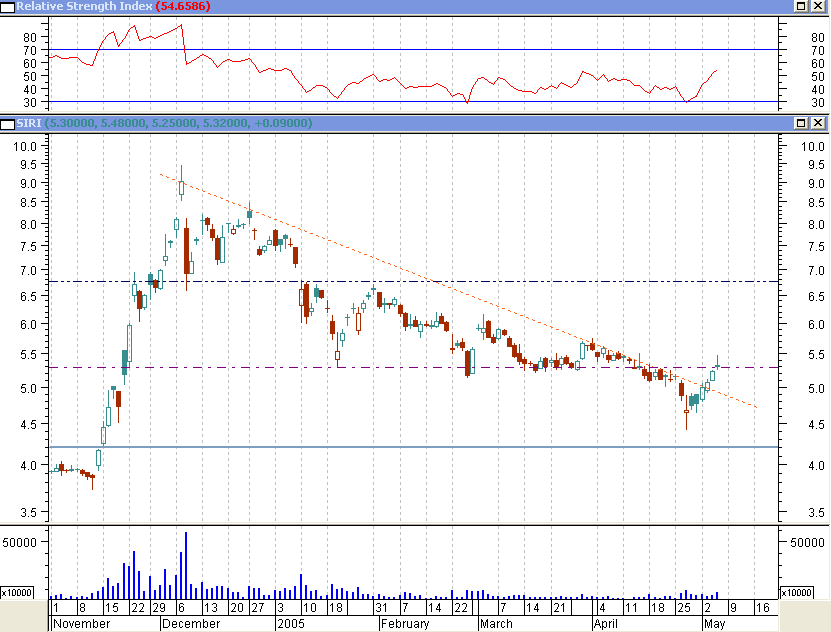Viewport: 831px width, 632px height.
Task: Close the Relative Strength Index panel
Action: tap(818, 6)
